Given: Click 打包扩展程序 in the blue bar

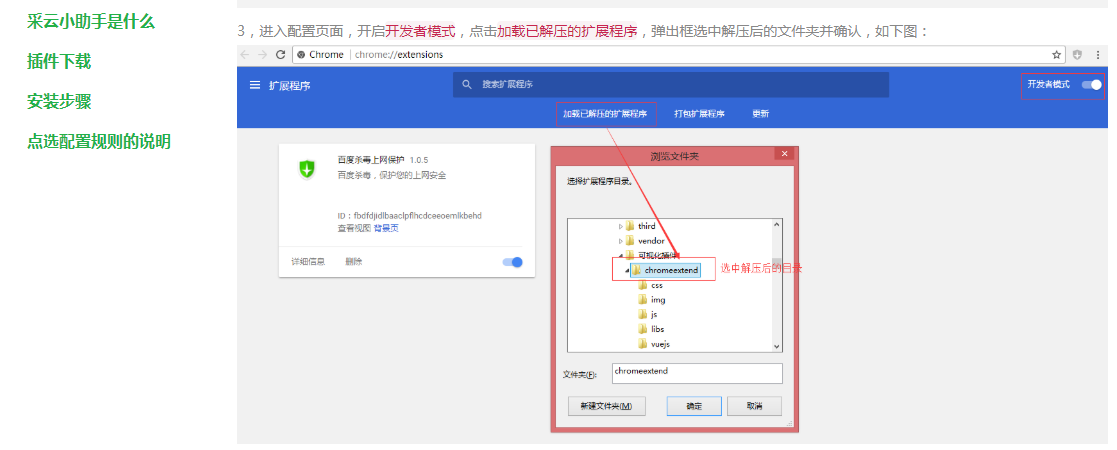Looking at the screenshot, I should tap(700, 114).
